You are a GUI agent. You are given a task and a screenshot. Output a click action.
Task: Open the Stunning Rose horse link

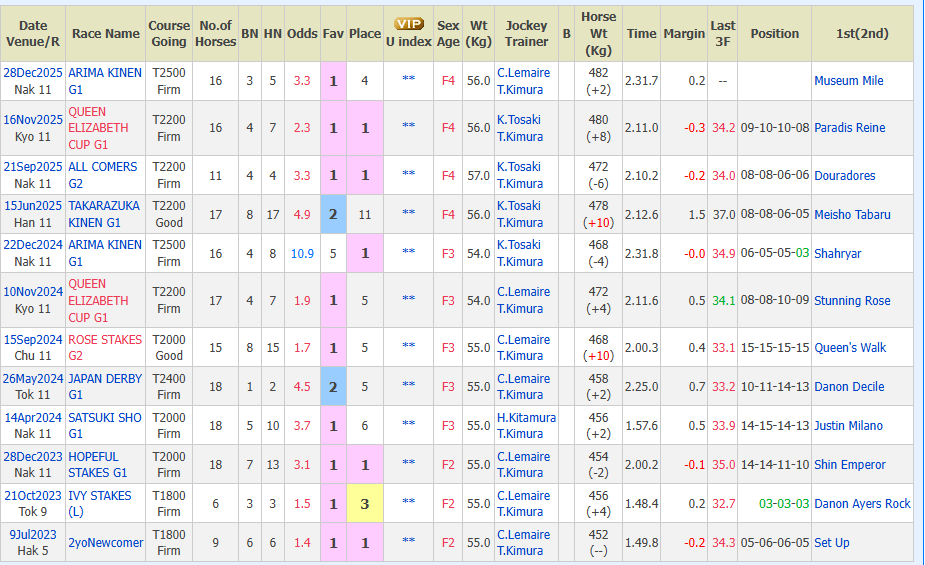pos(852,301)
